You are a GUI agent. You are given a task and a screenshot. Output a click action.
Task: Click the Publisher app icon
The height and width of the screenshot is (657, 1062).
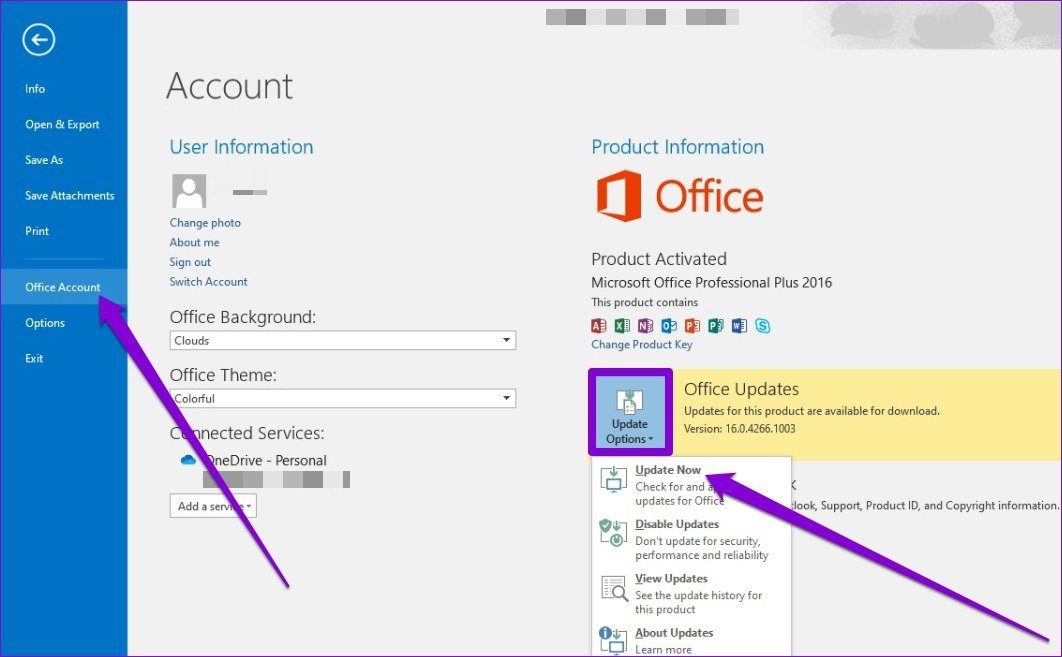coord(716,326)
